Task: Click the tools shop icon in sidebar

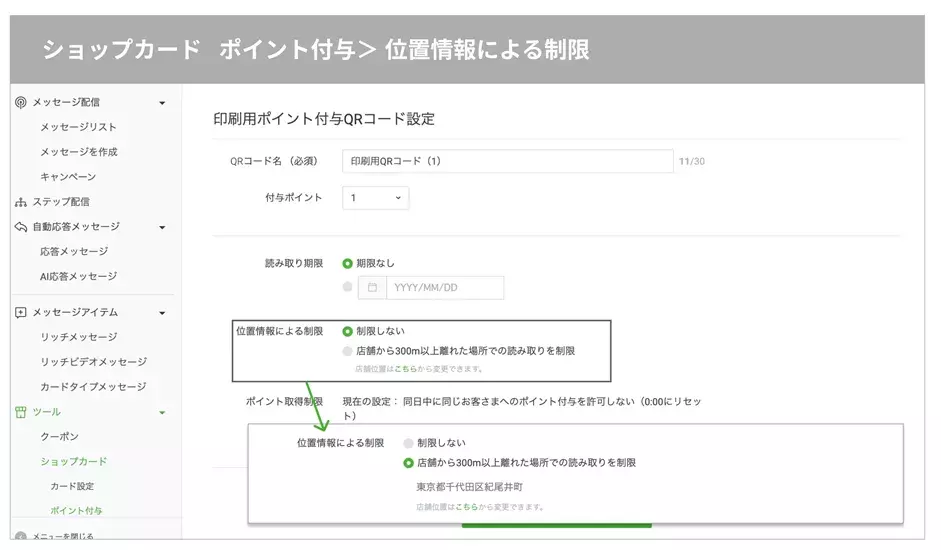Action: (x=20, y=412)
